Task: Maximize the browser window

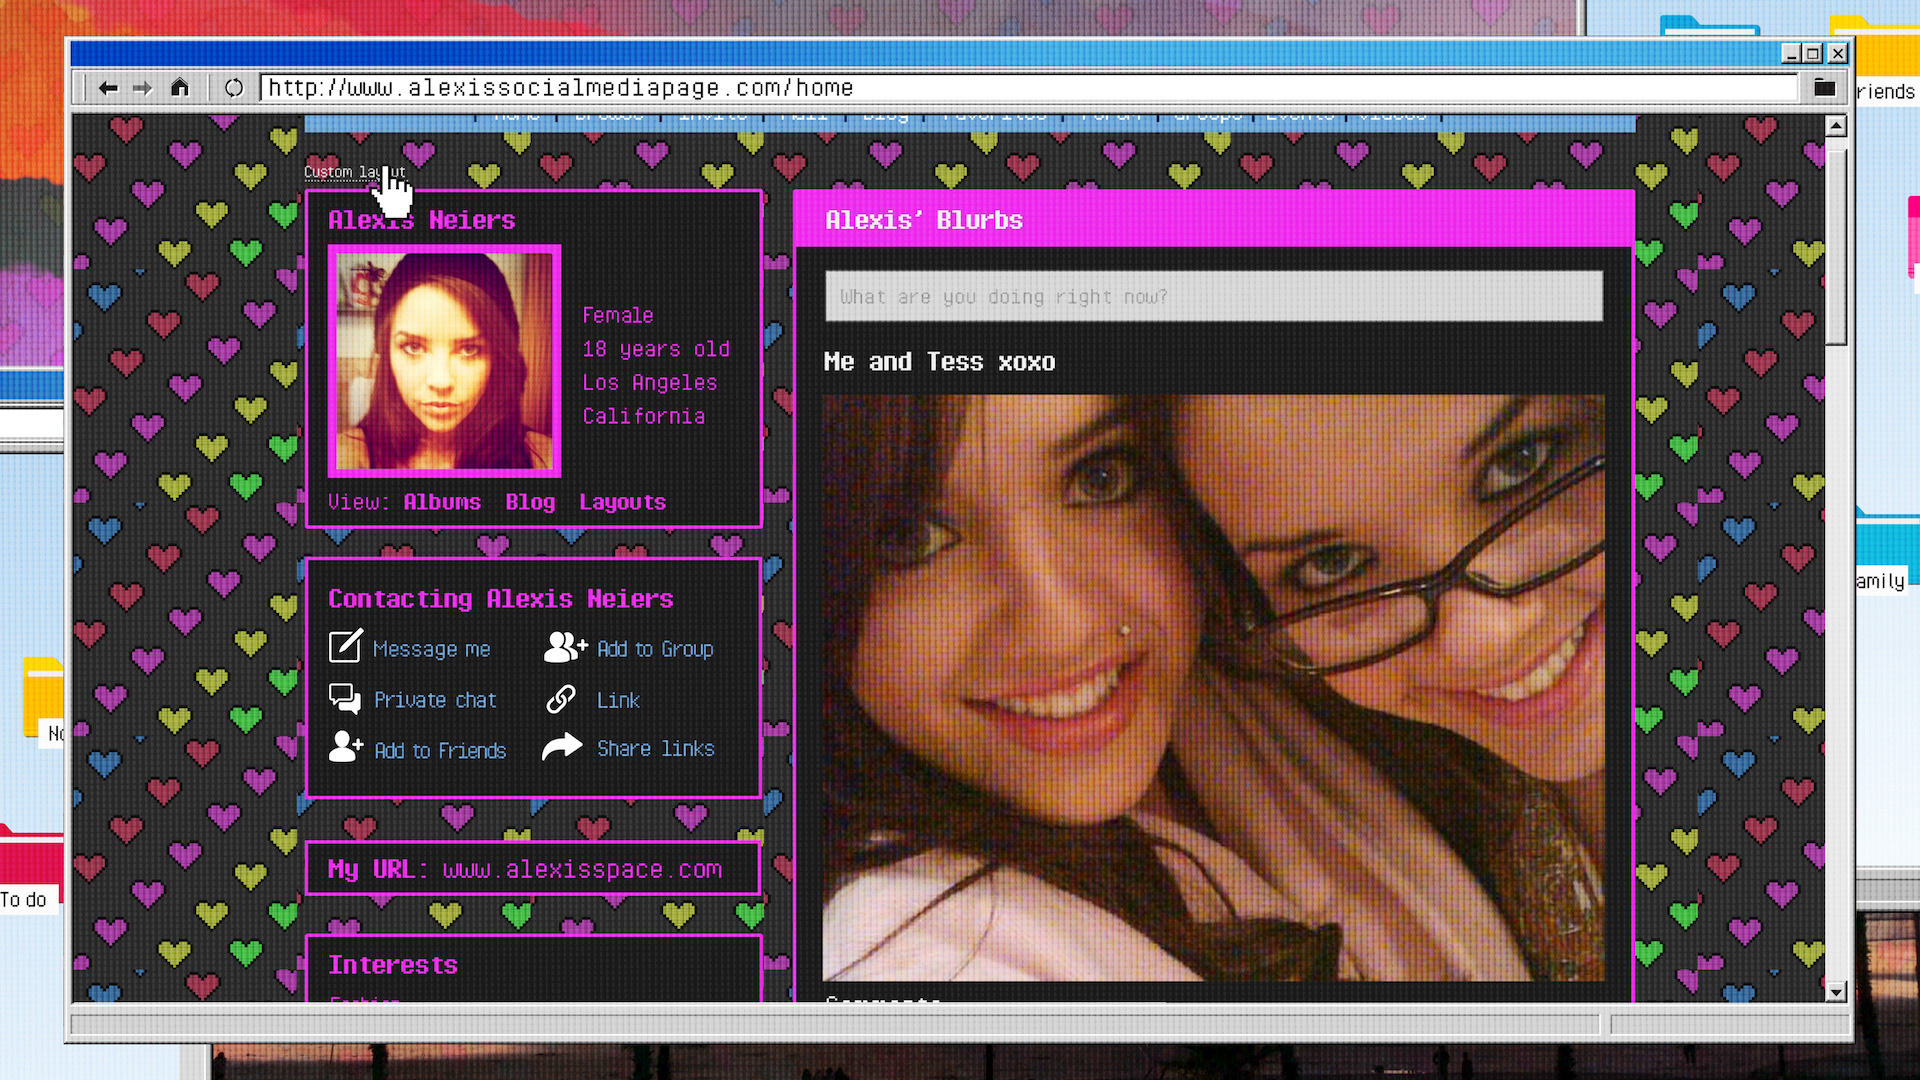Action: (x=1814, y=54)
